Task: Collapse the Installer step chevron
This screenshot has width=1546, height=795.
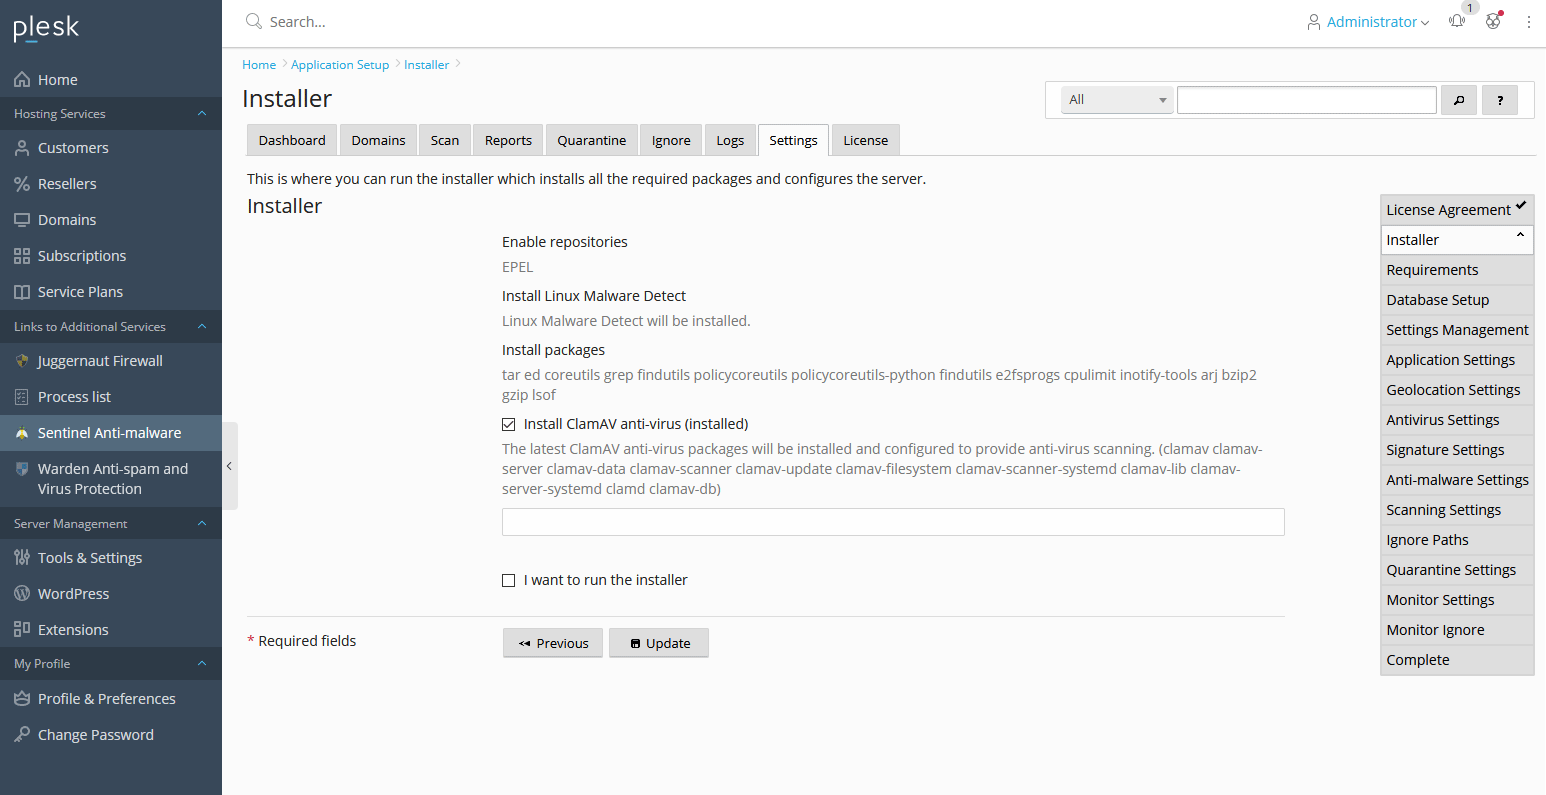Action: pyautogui.click(x=1520, y=236)
